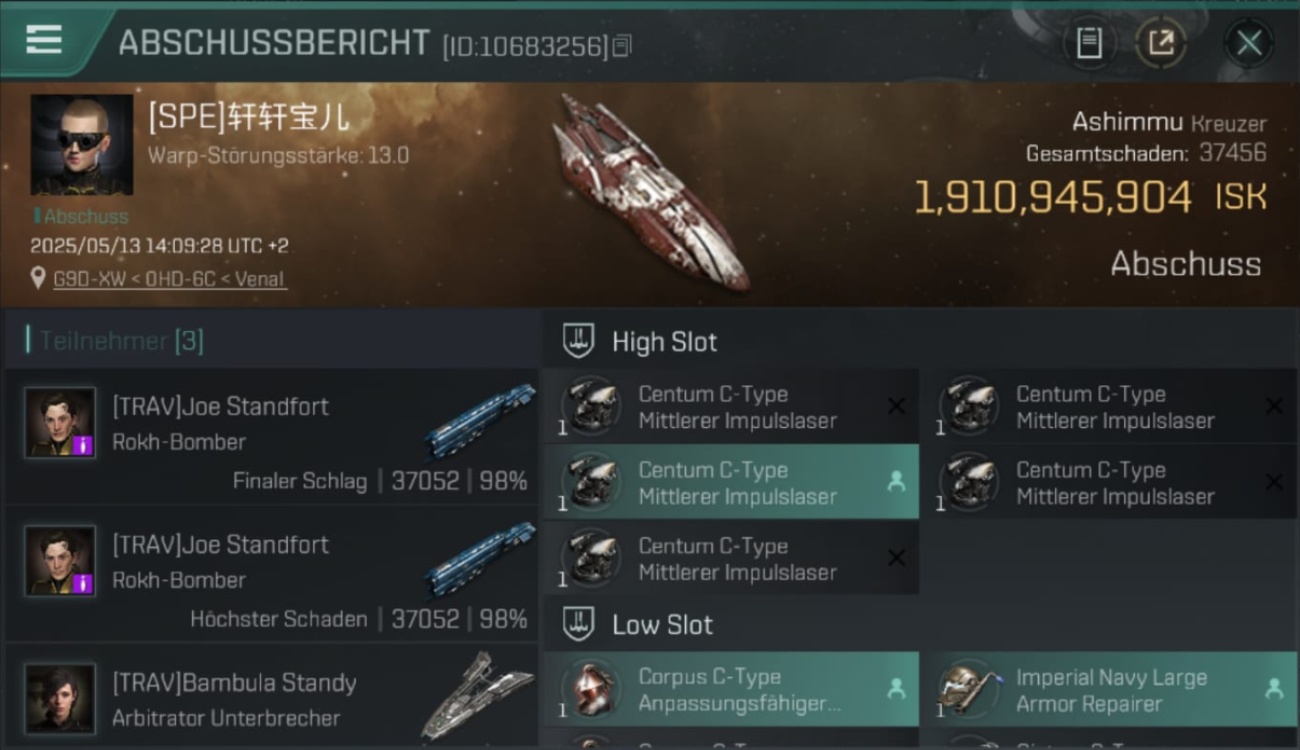Open pilot portrait of 轩轩宝儿

(x=82, y=145)
